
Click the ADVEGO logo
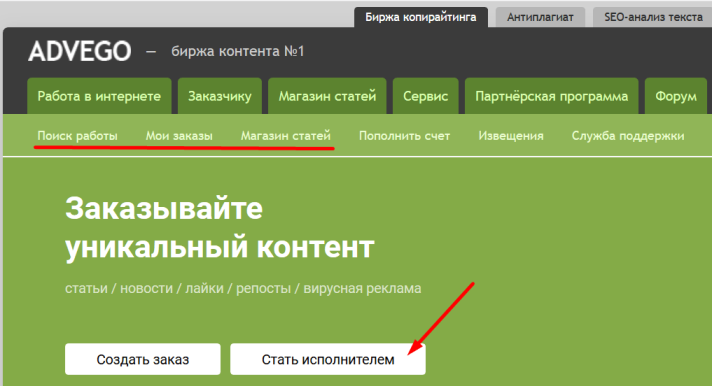pos(80,51)
